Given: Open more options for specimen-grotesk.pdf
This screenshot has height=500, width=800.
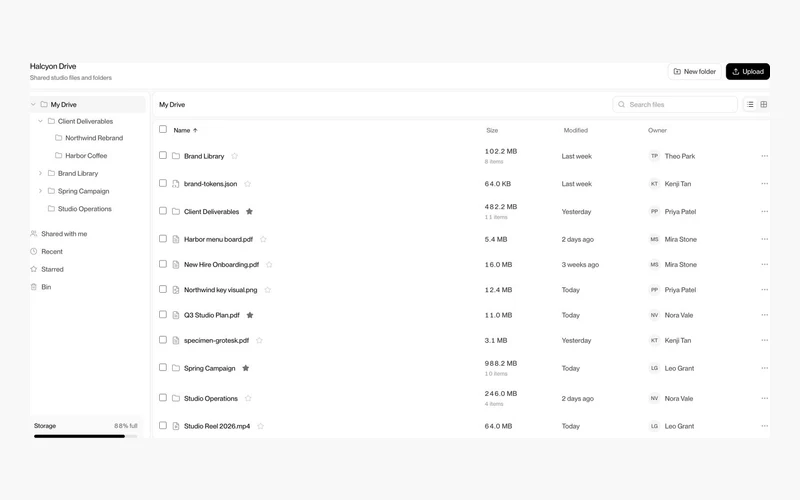Looking at the screenshot, I should click(x=764, y=340).
